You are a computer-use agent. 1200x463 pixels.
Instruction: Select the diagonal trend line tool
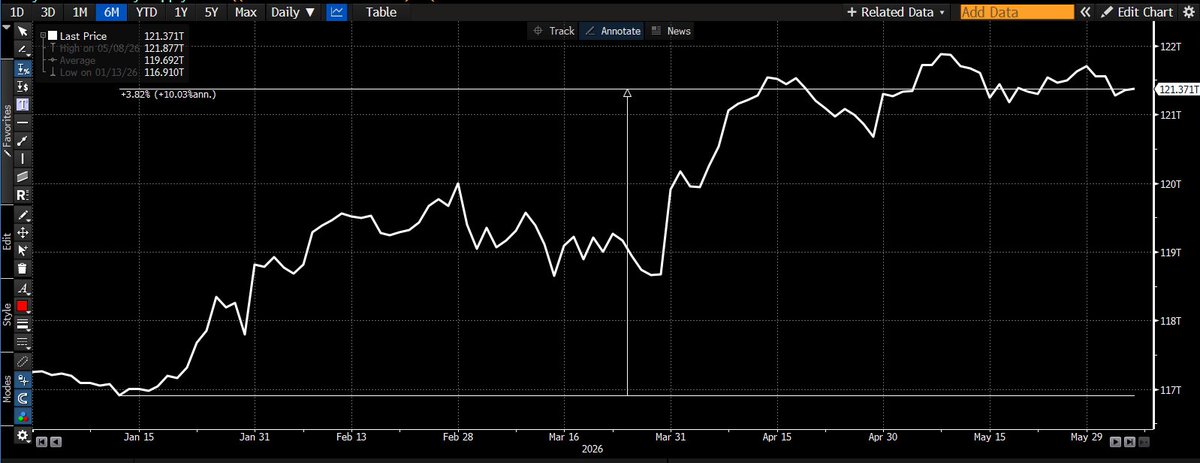pos(24,140)
